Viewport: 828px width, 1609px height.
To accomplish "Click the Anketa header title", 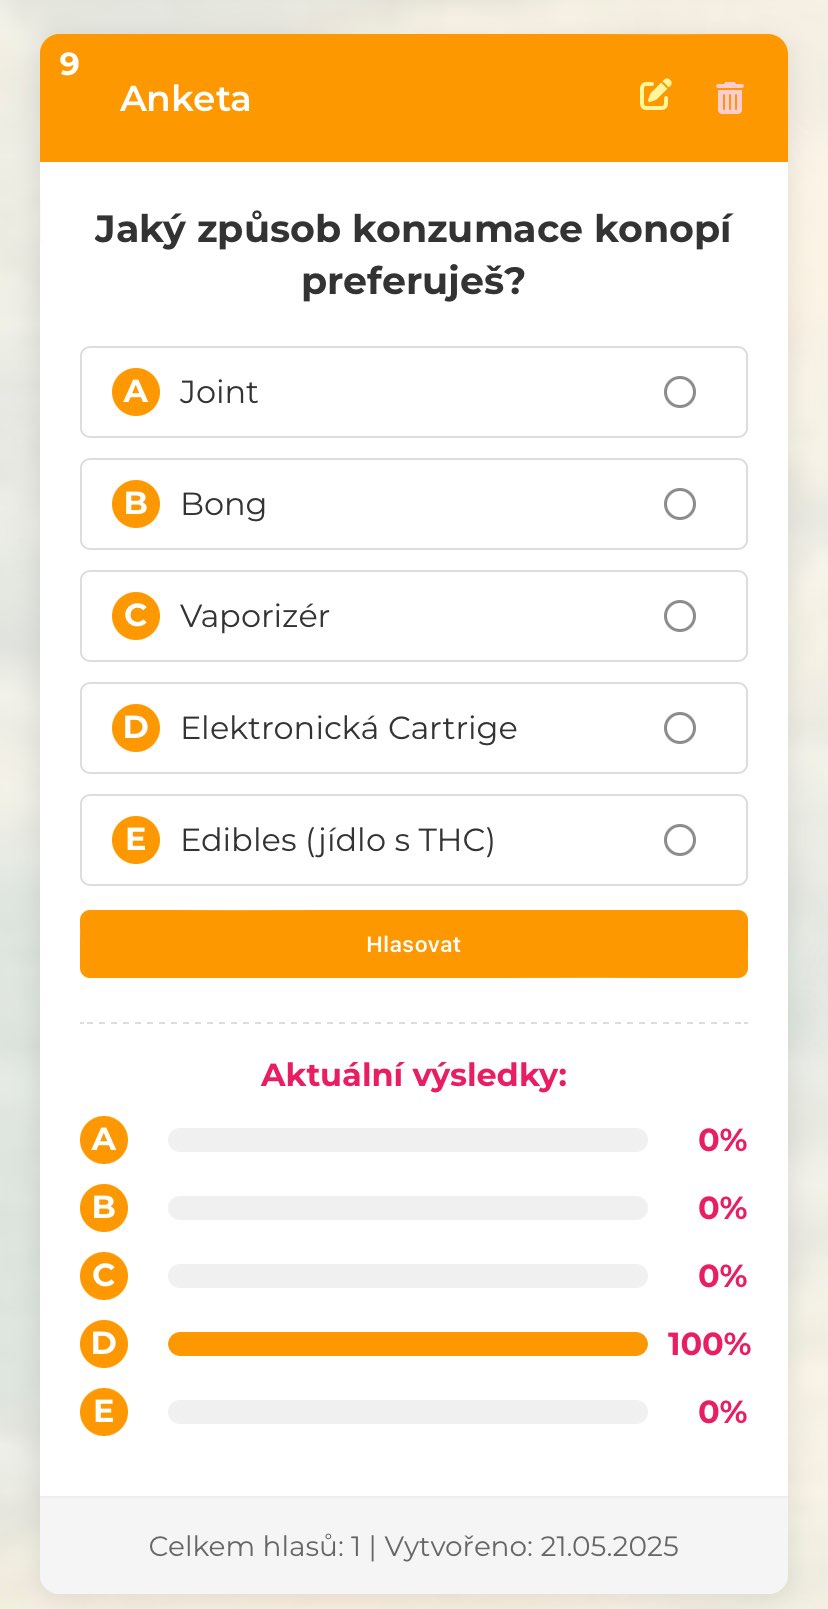I will 185,99.
